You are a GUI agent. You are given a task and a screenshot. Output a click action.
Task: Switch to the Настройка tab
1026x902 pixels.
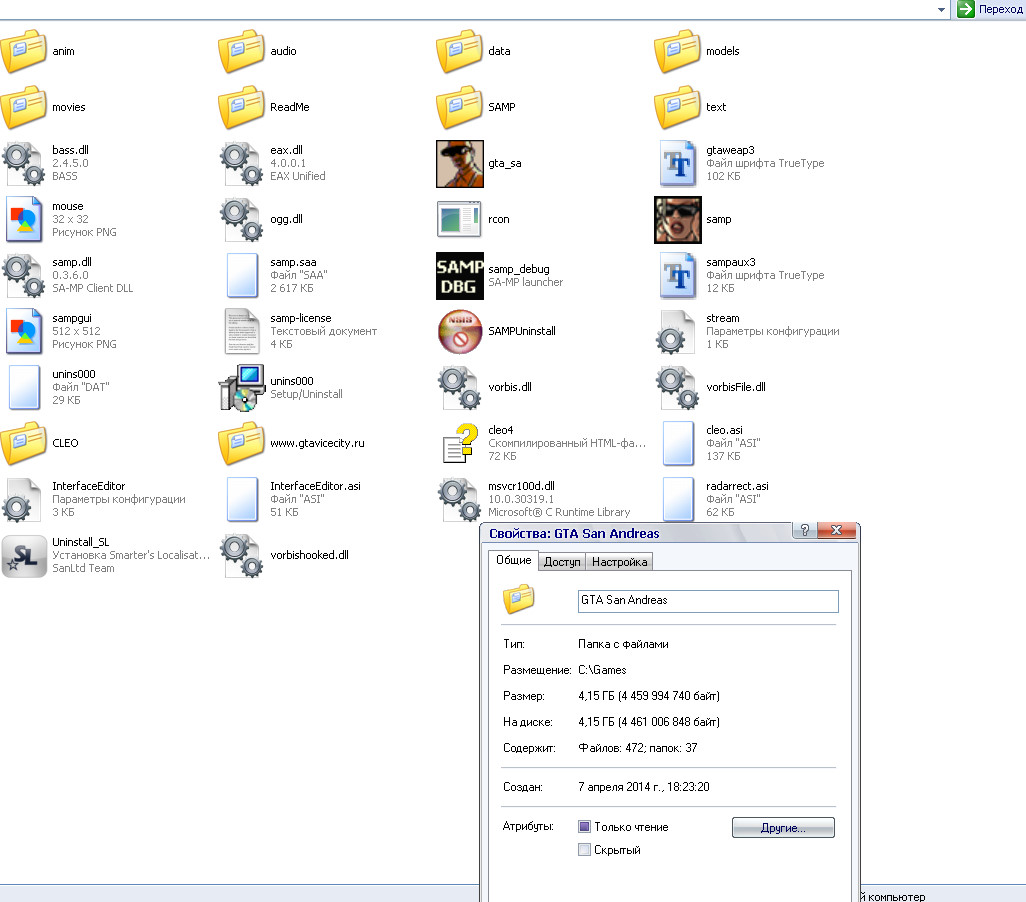click(619, 562)
